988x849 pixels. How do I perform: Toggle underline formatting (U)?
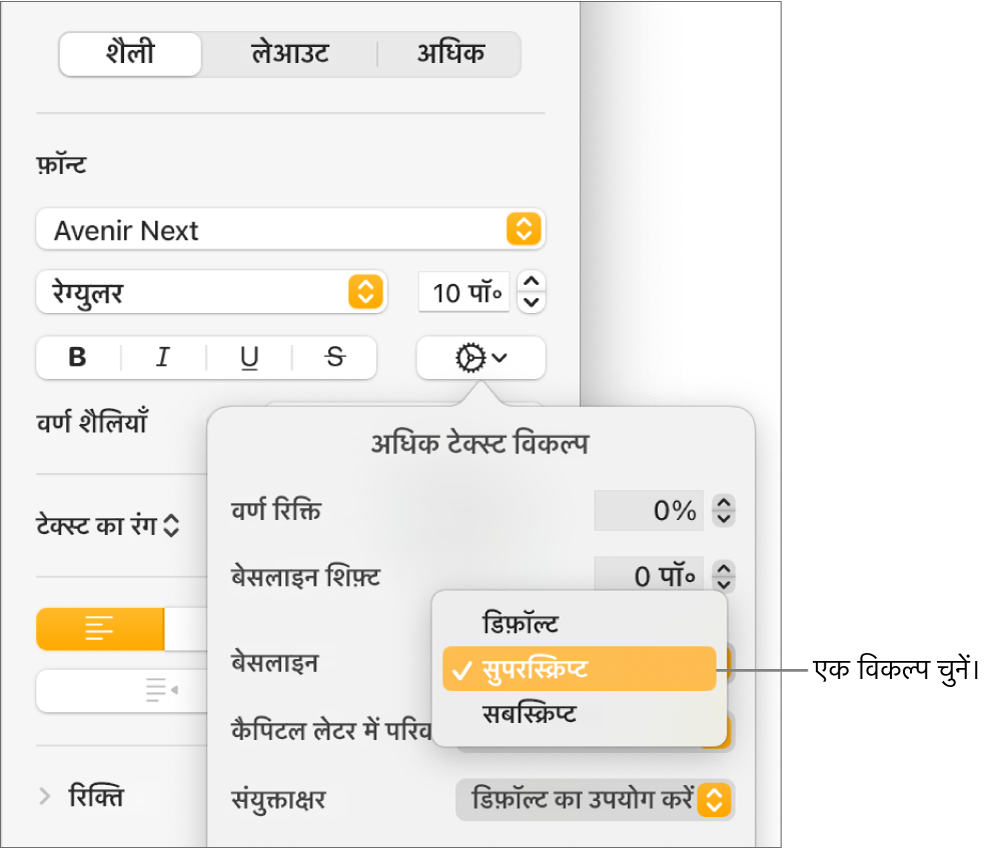point(249,357)
